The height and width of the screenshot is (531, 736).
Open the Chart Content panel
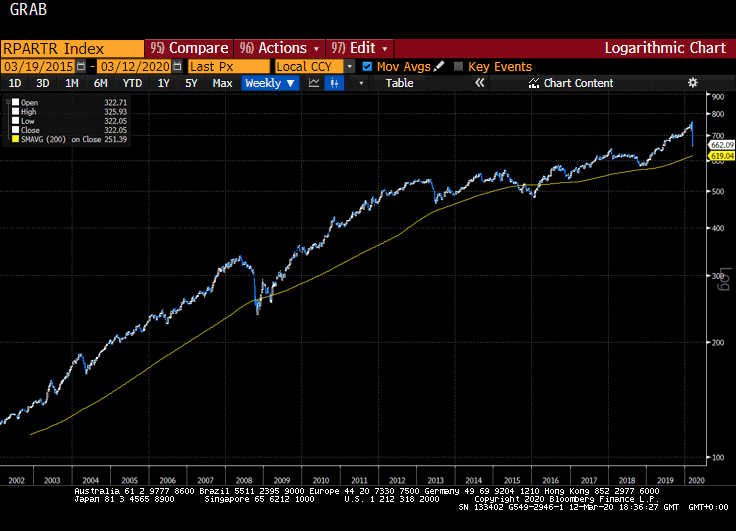tap(571, 83)
